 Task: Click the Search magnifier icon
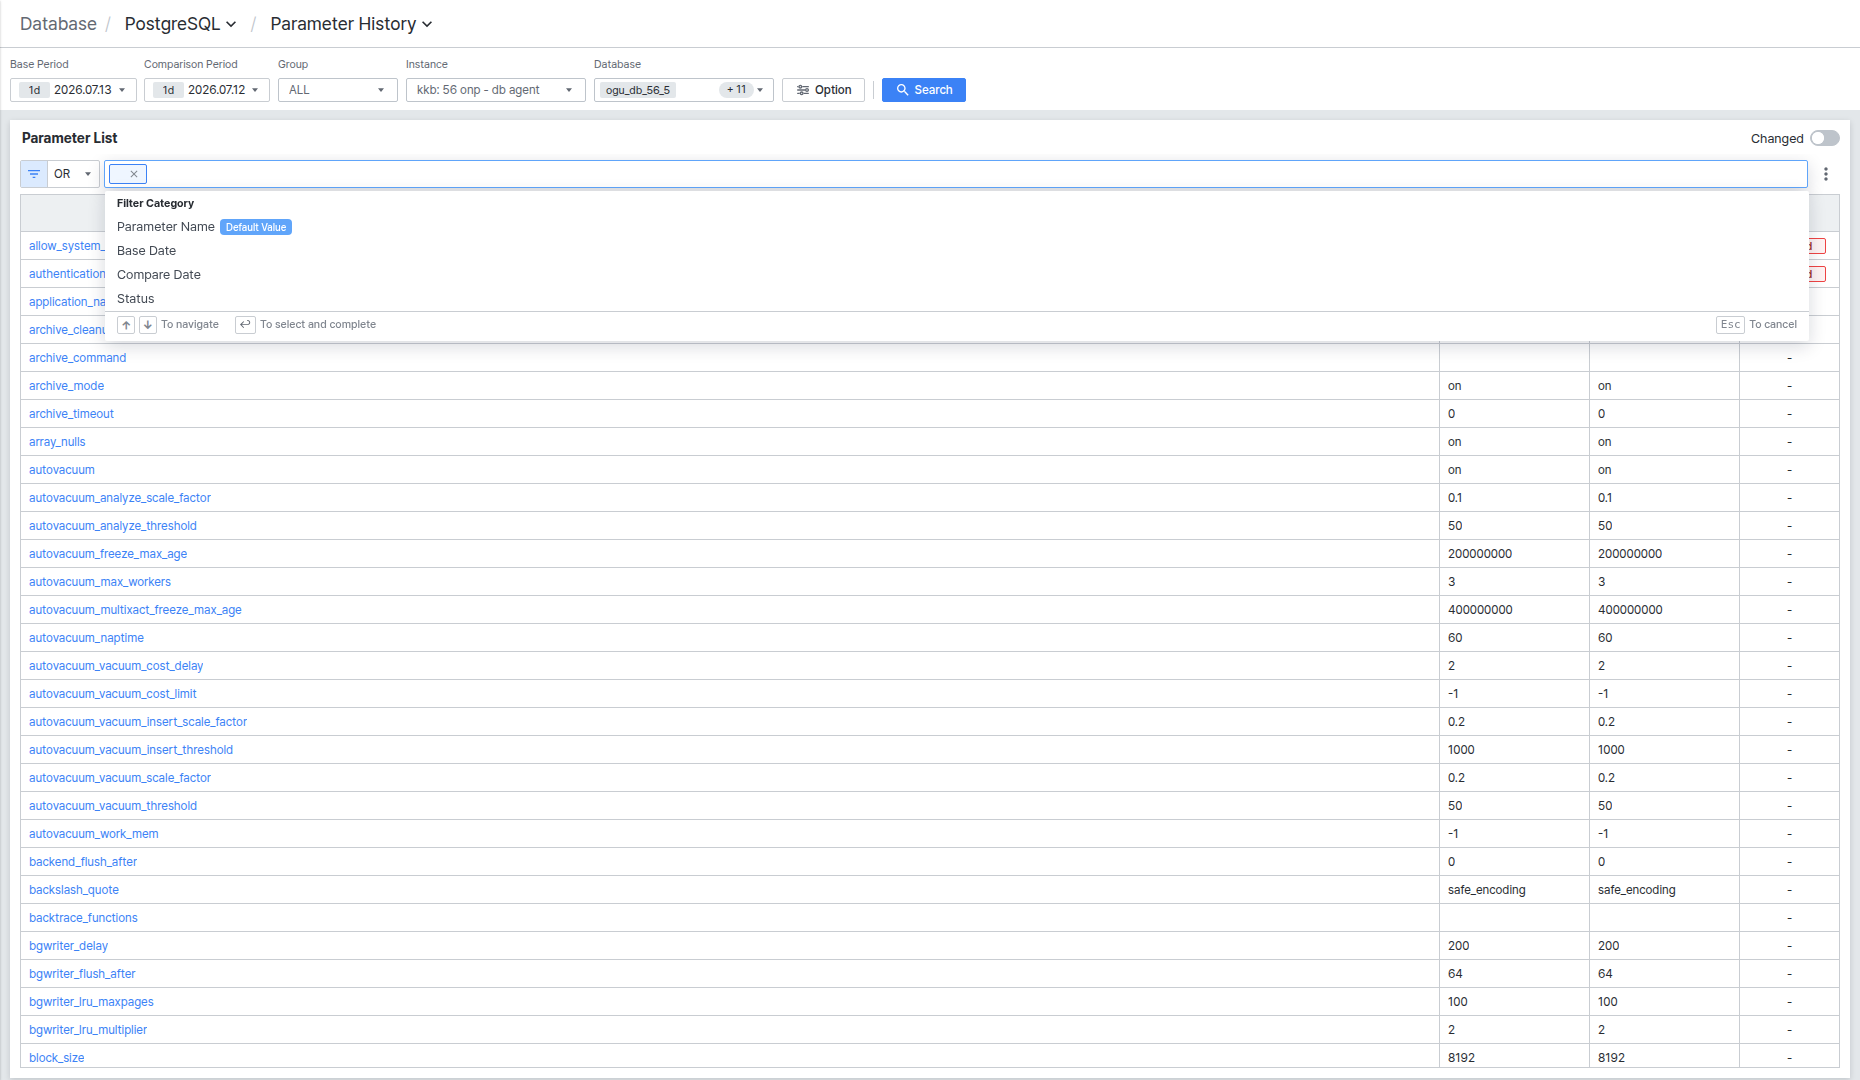[902, 90]
